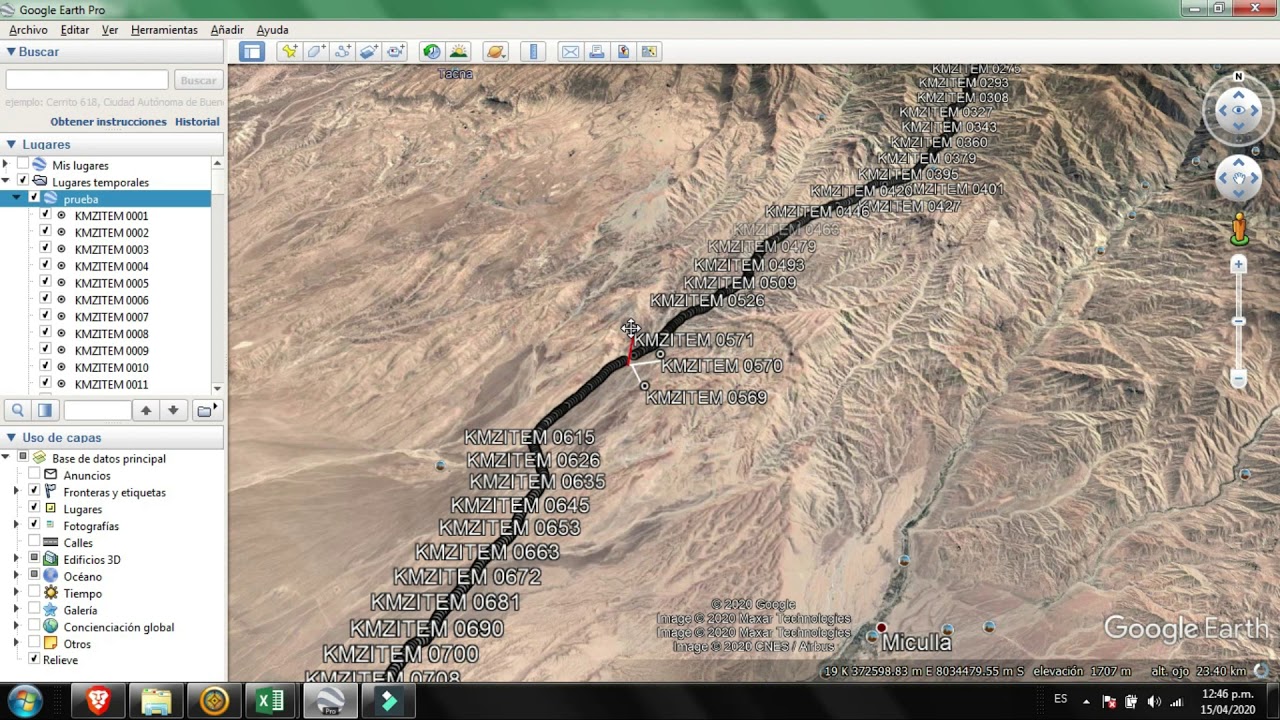Uncheck the KMZITEM 0005 checkbox
The image size is (1280, 720).
[45, 283]
